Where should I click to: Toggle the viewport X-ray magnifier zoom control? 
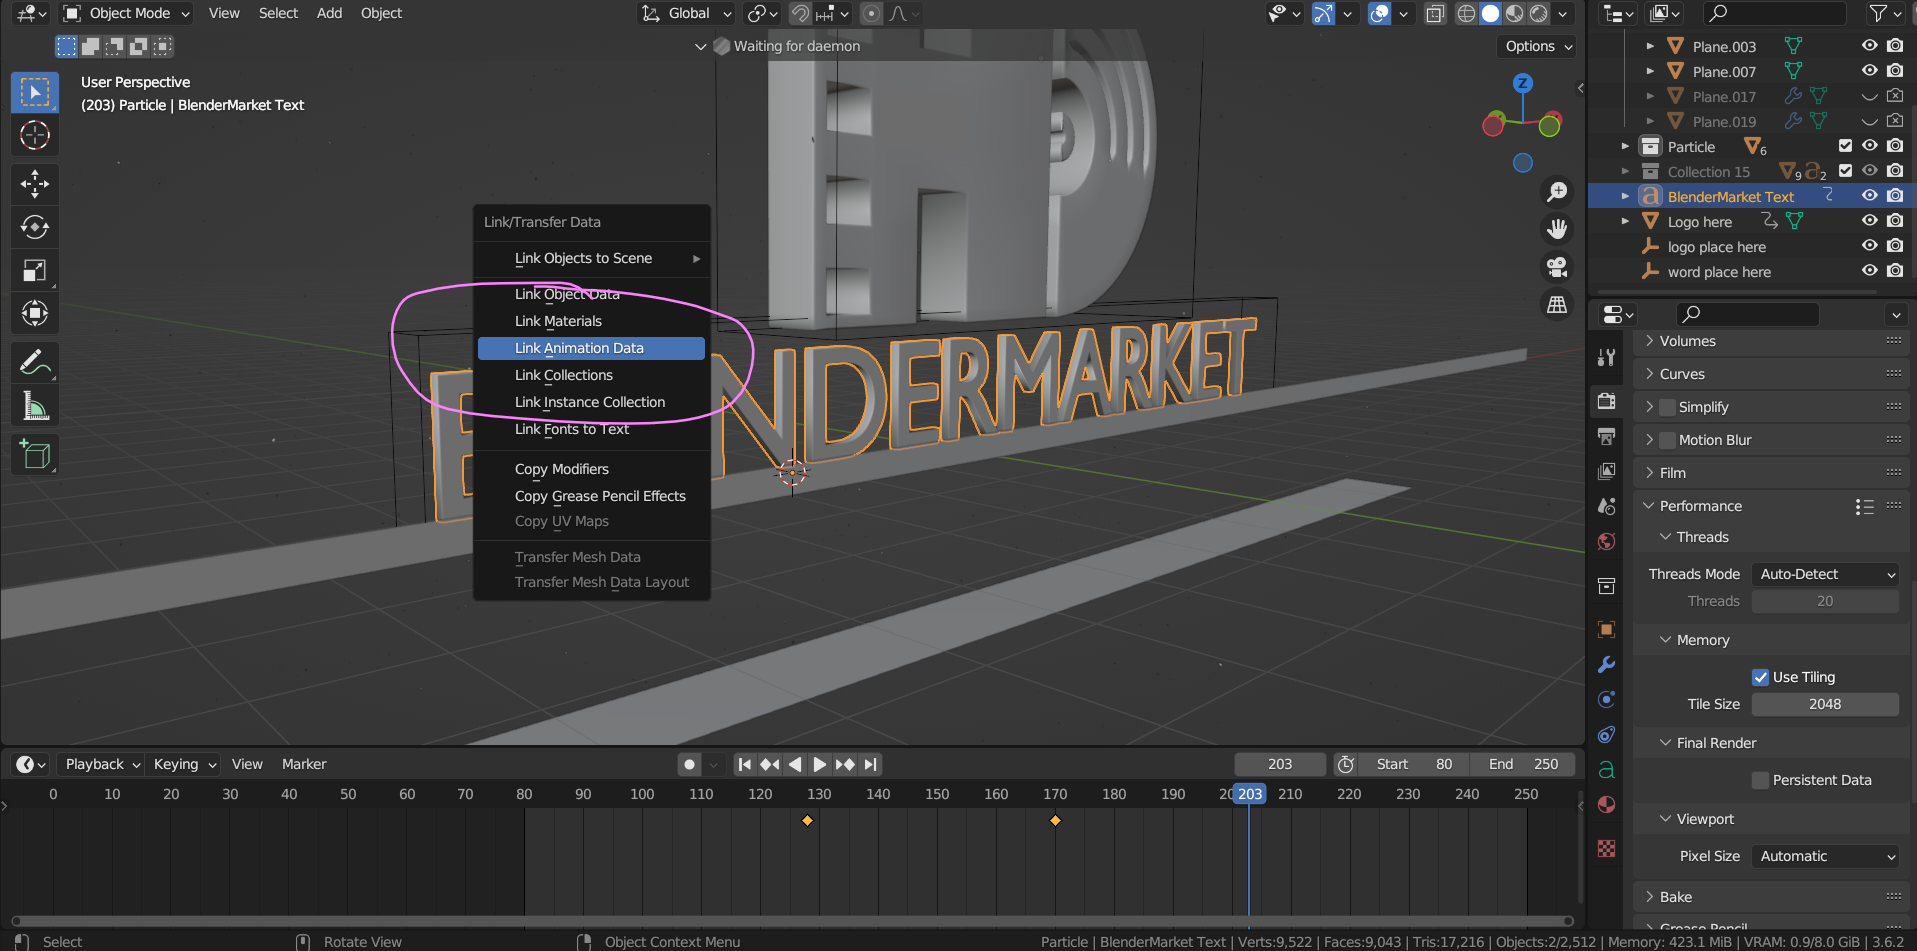point(1557,191)
